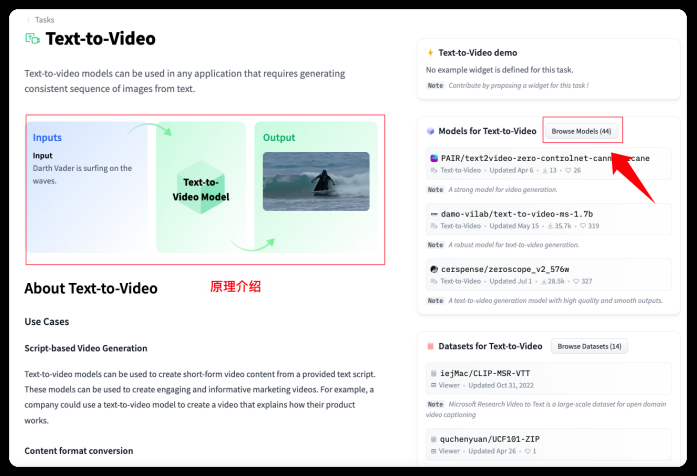Open damo-vilab/text-to-video-ms-1.7b model

(548, 219)
